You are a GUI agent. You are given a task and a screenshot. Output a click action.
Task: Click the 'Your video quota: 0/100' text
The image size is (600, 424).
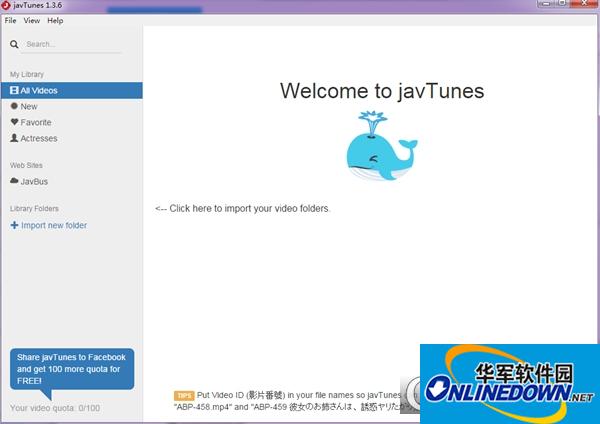[55, 408]
